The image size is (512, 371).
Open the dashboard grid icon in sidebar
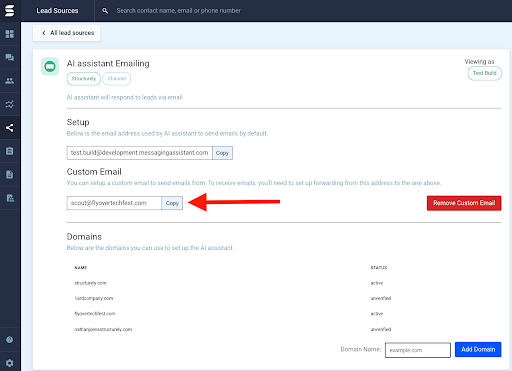[x=10, y=34]
